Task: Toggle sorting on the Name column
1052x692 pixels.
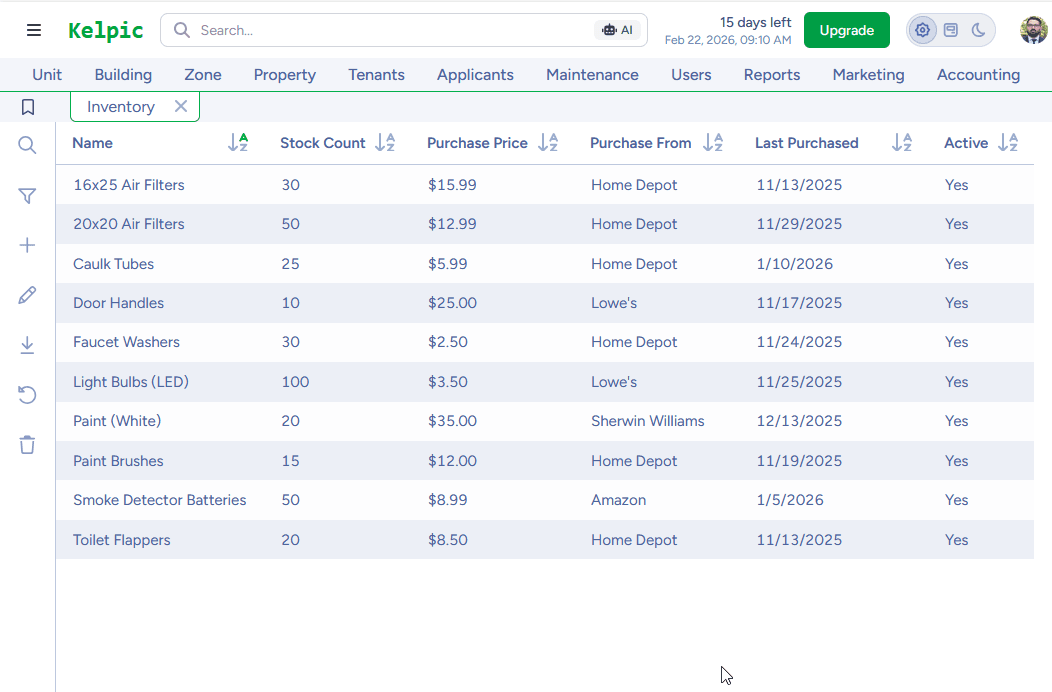Action: click(238, 142)
